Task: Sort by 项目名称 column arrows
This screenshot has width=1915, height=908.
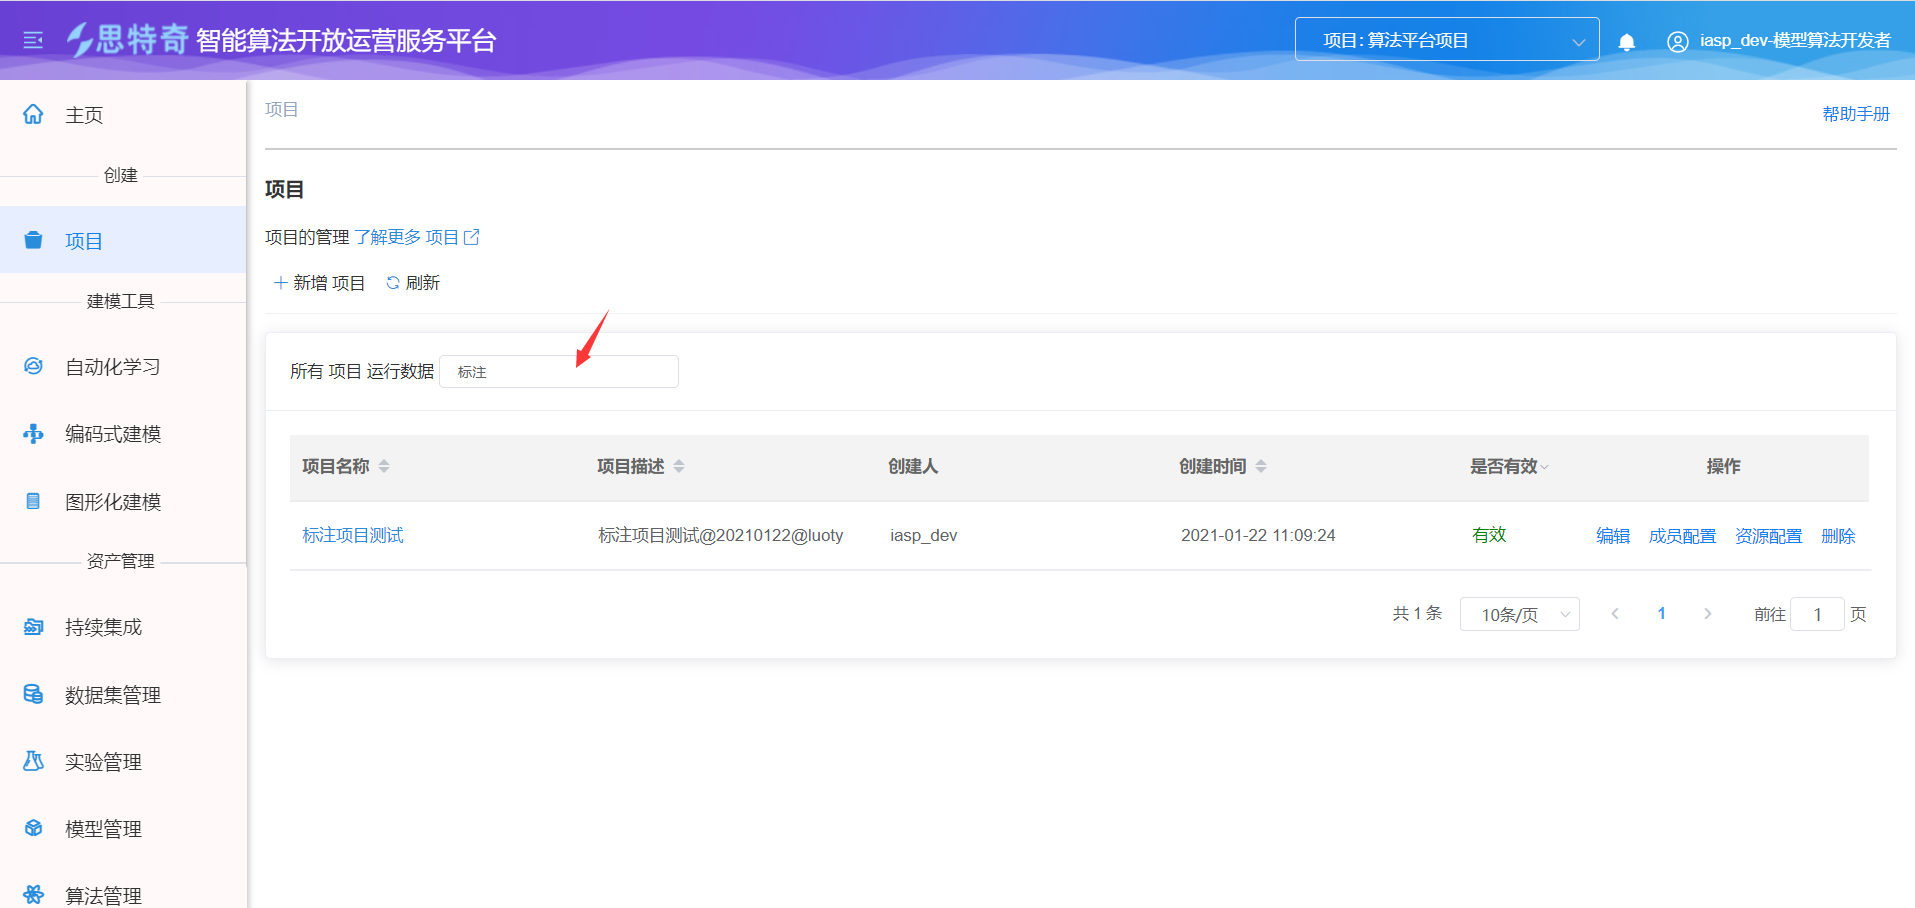Action: [384, 466]
